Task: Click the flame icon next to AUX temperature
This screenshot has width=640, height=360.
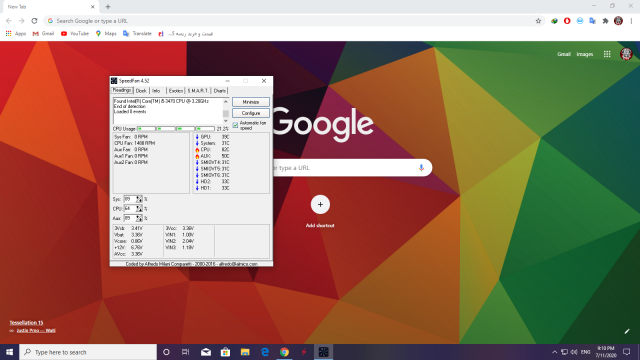Action: click(x=197, y=156)
